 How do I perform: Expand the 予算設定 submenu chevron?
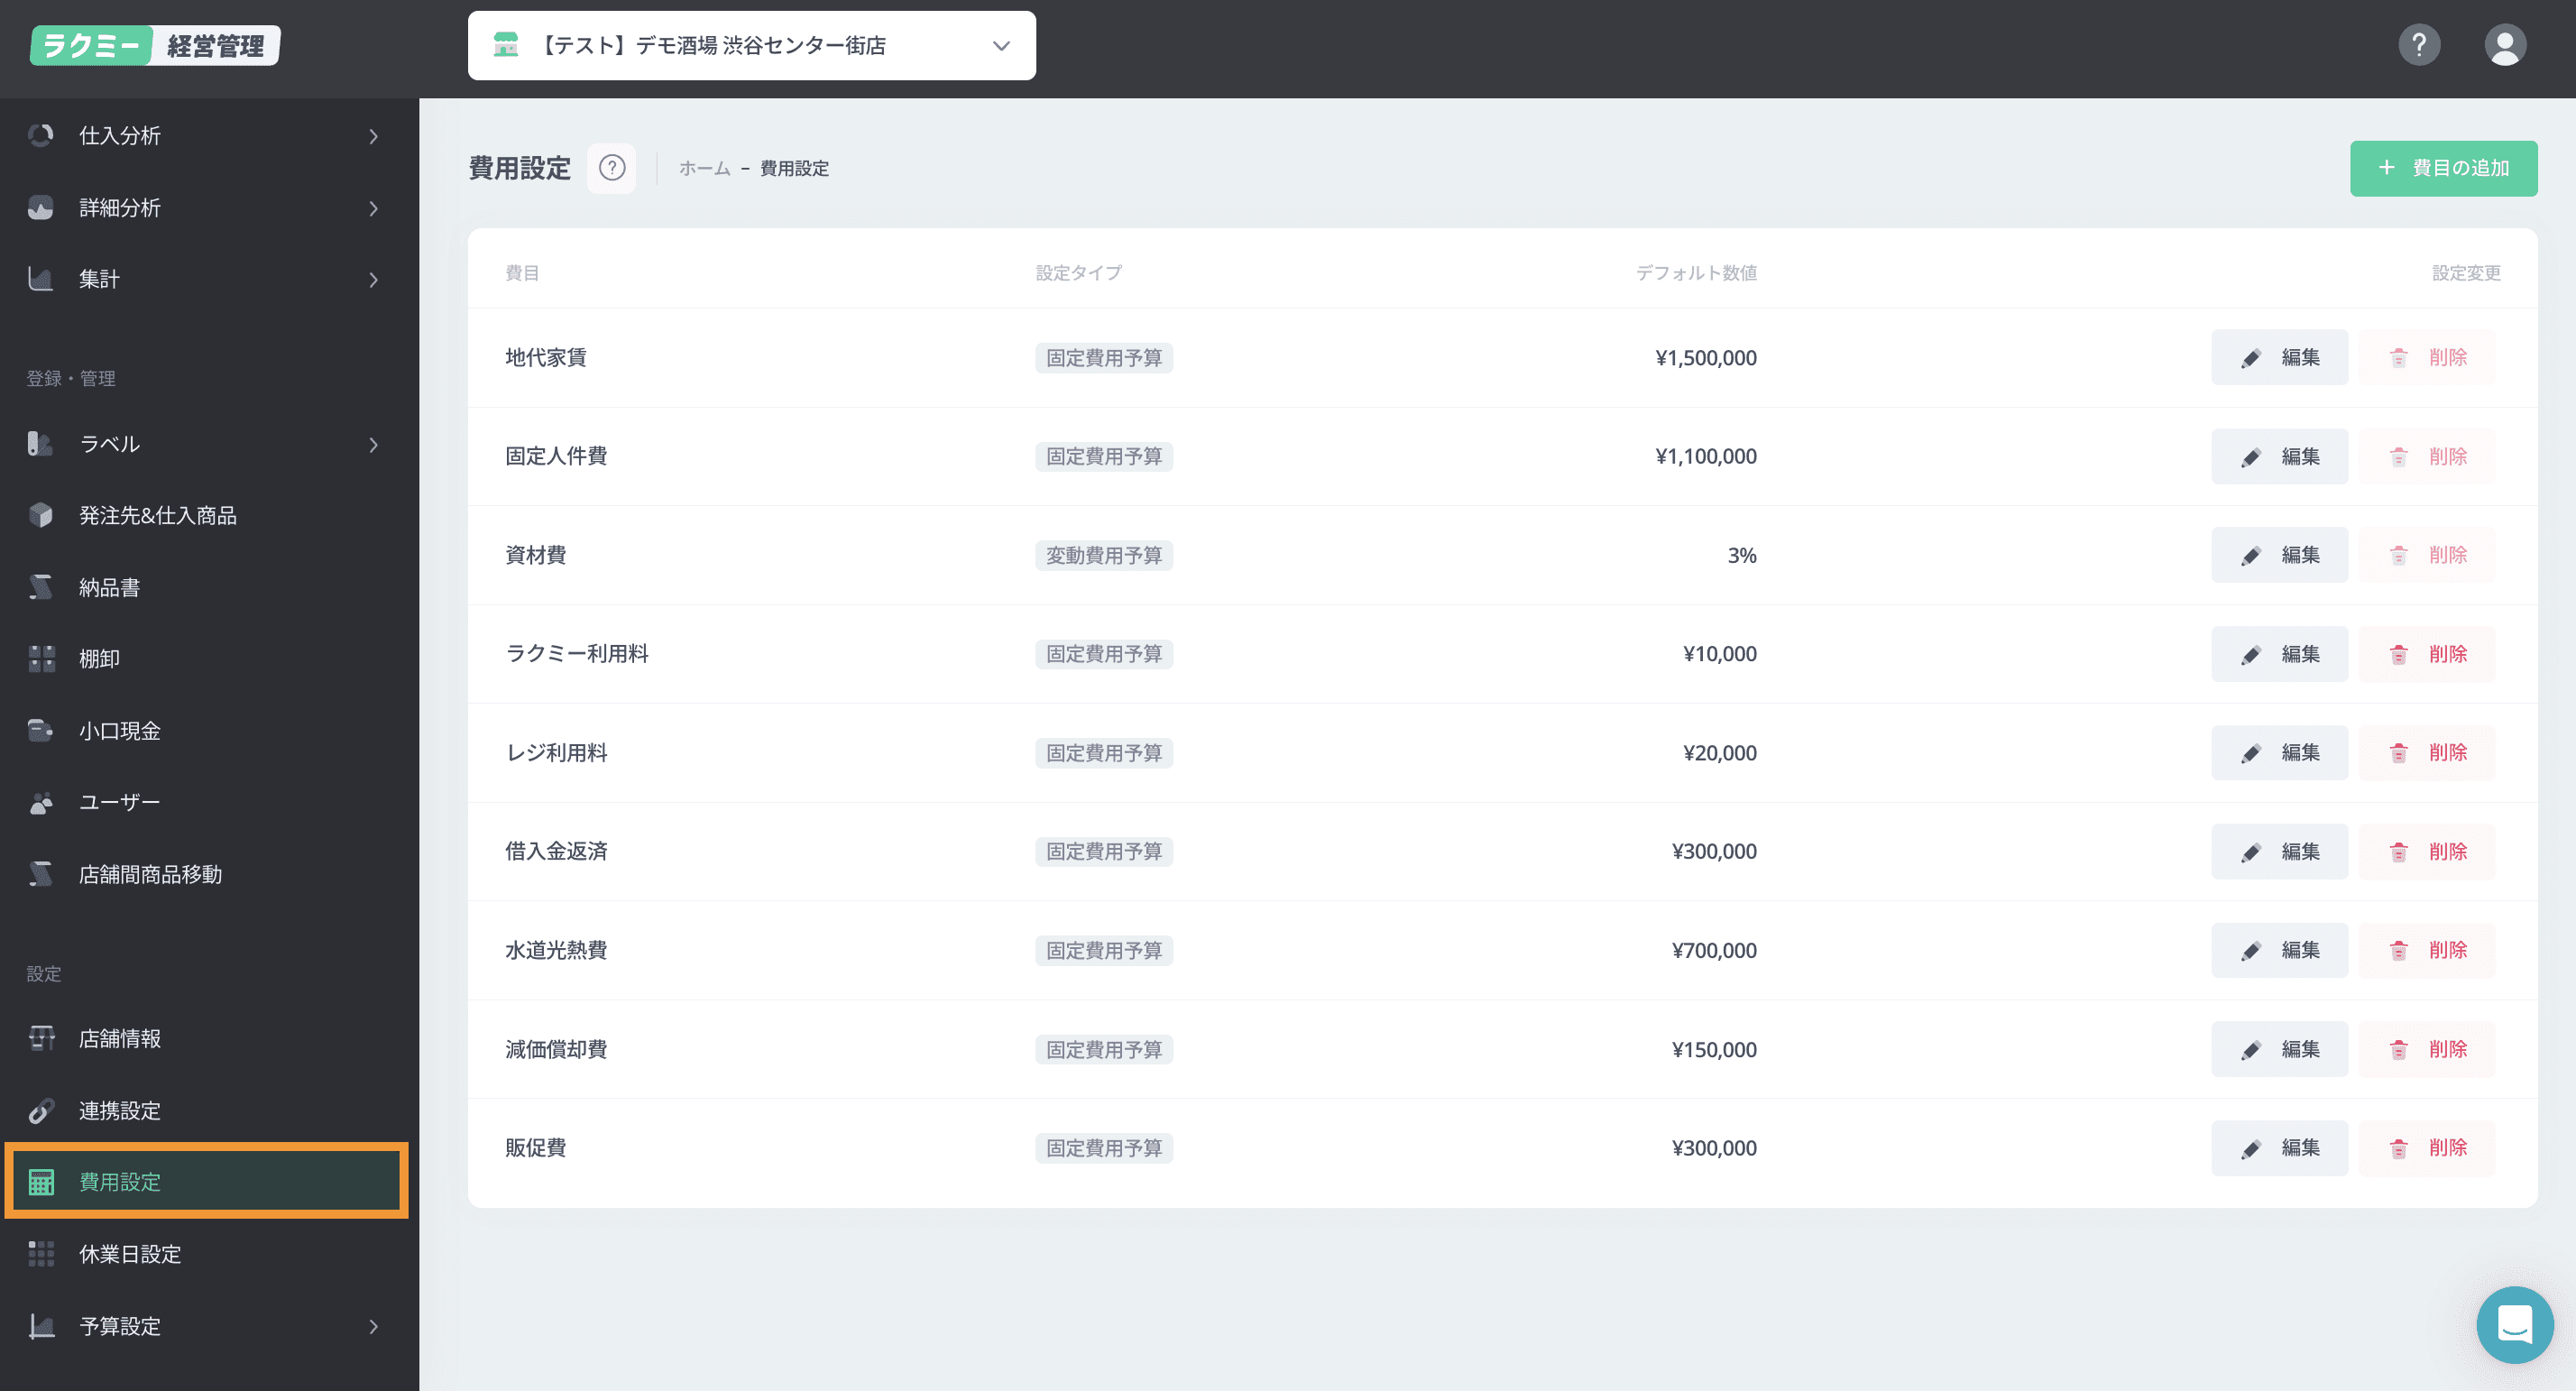coord(373,1326)
